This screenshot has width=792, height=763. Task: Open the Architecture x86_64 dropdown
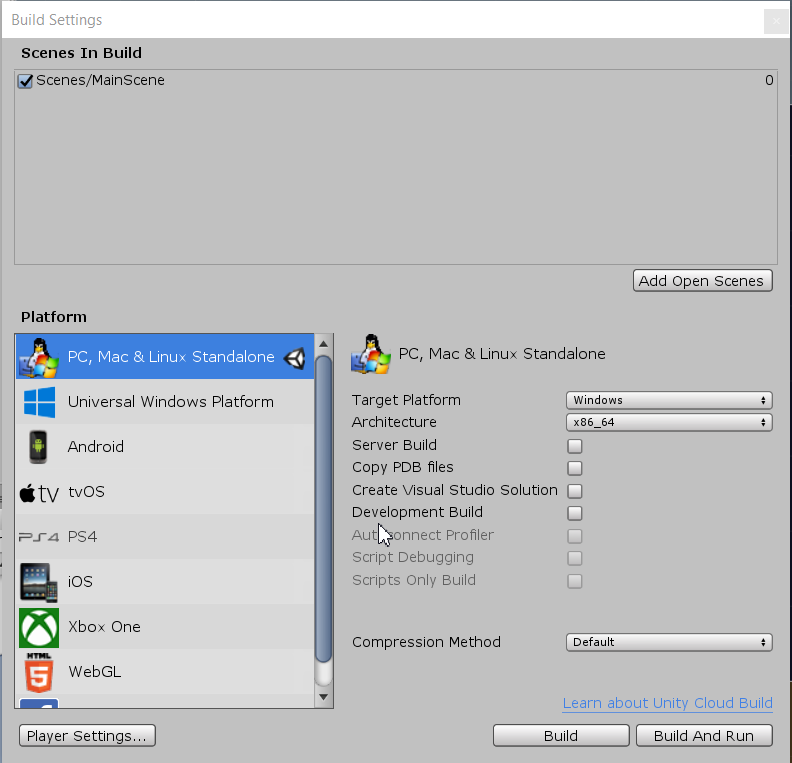669,422
